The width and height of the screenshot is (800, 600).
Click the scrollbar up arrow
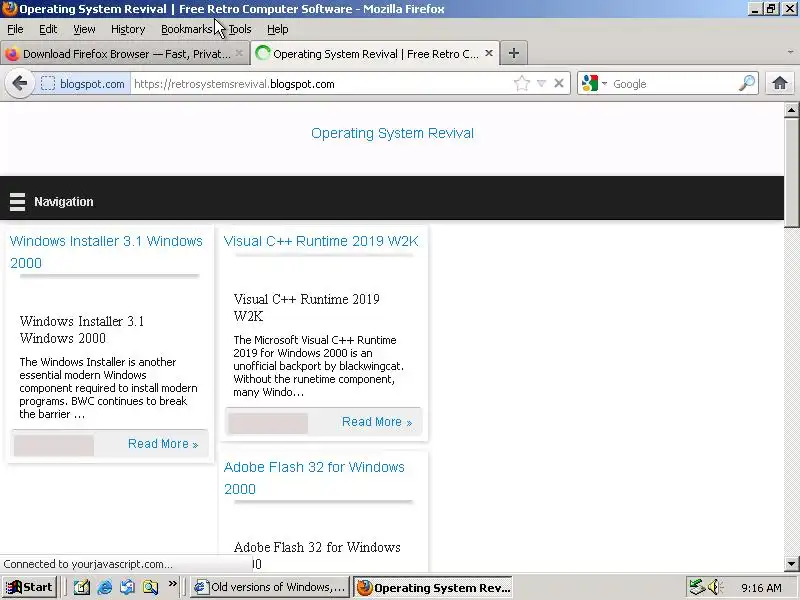coord(791,109)
